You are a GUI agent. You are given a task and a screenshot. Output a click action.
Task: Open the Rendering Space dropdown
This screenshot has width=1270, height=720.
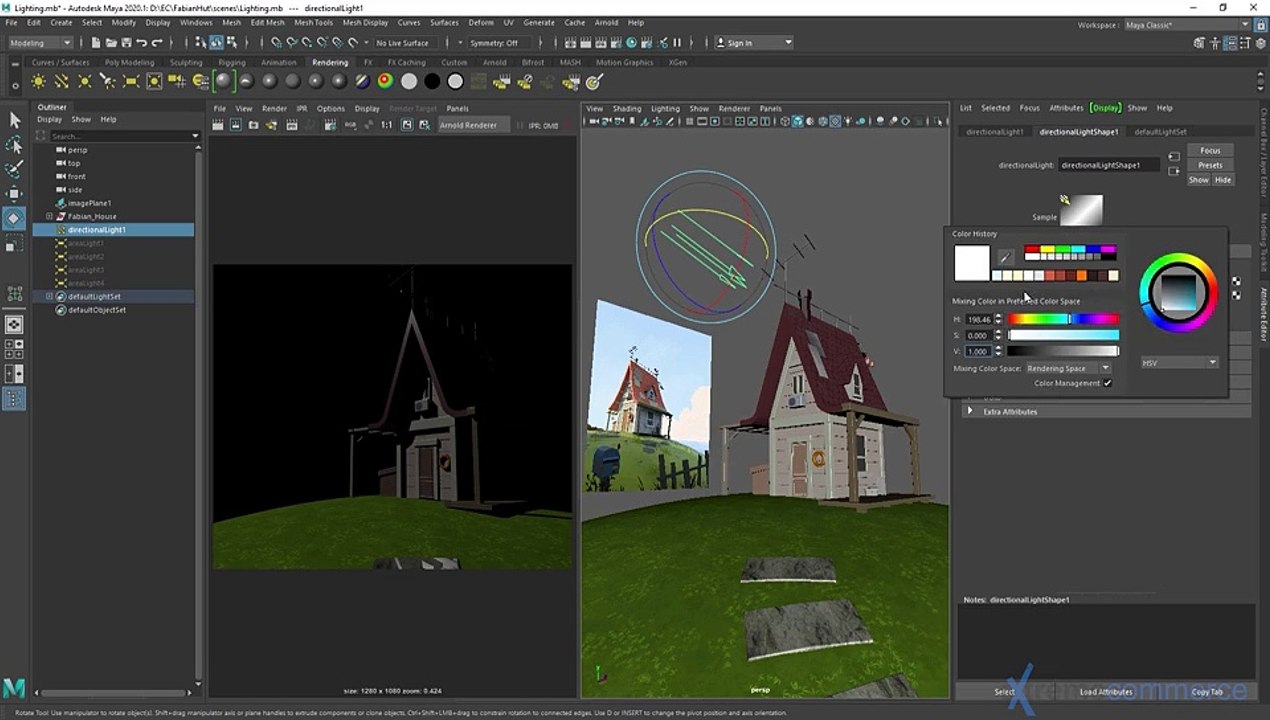coord(1068,368)
